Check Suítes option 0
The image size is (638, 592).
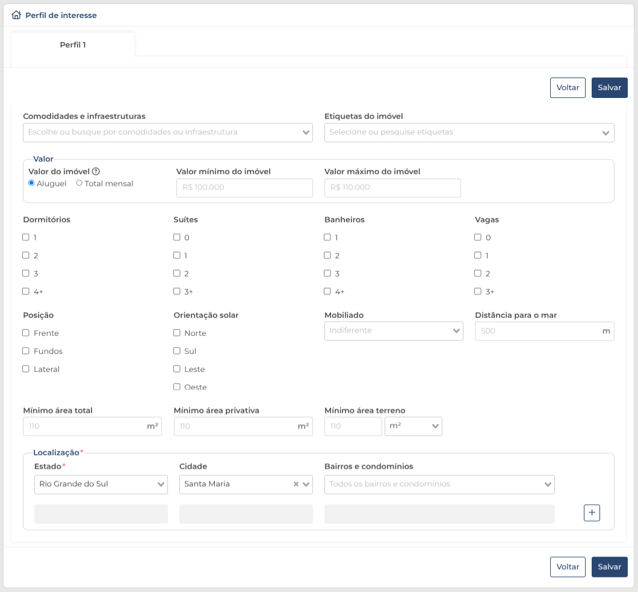[177, 237]
